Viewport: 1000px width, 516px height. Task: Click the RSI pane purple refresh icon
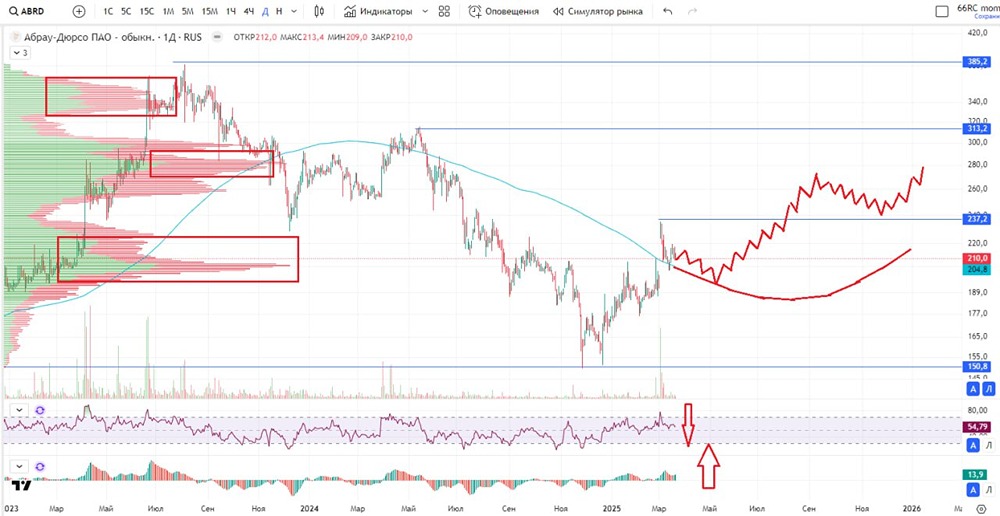(x=40, y=409)
